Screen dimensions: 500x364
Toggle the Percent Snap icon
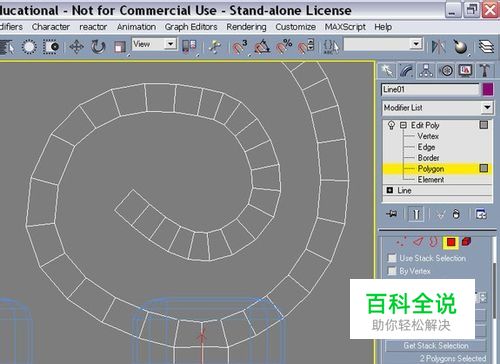(x=284, y=46)
